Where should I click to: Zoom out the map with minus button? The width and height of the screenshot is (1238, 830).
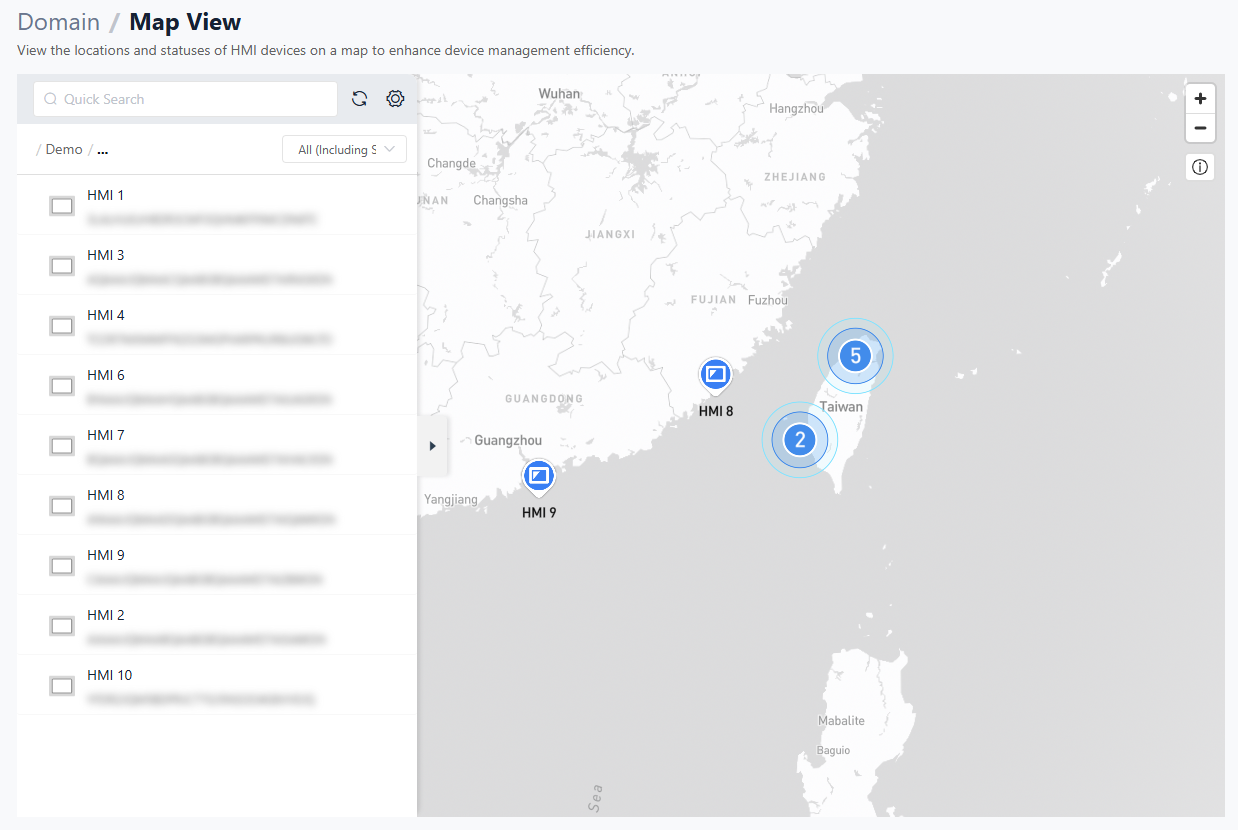coord(1200,129)
